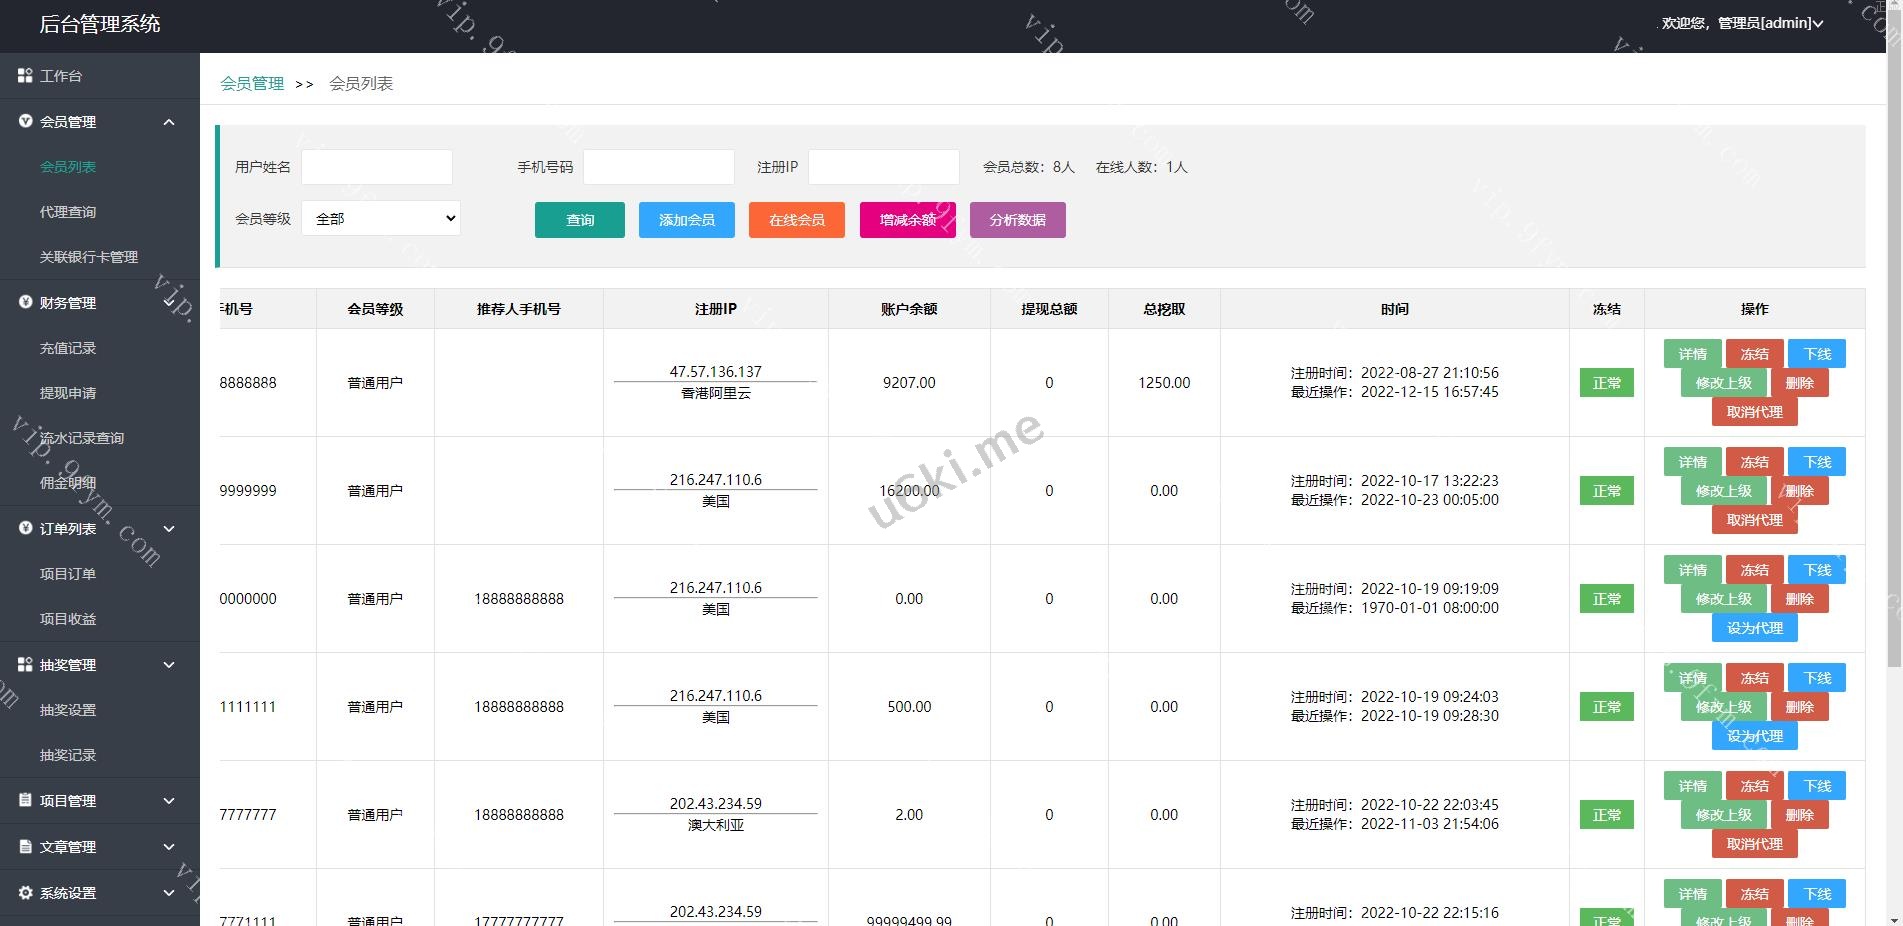Focus the 用户姓名 input field
This screenshot has height=926, width=1903.
377,167
